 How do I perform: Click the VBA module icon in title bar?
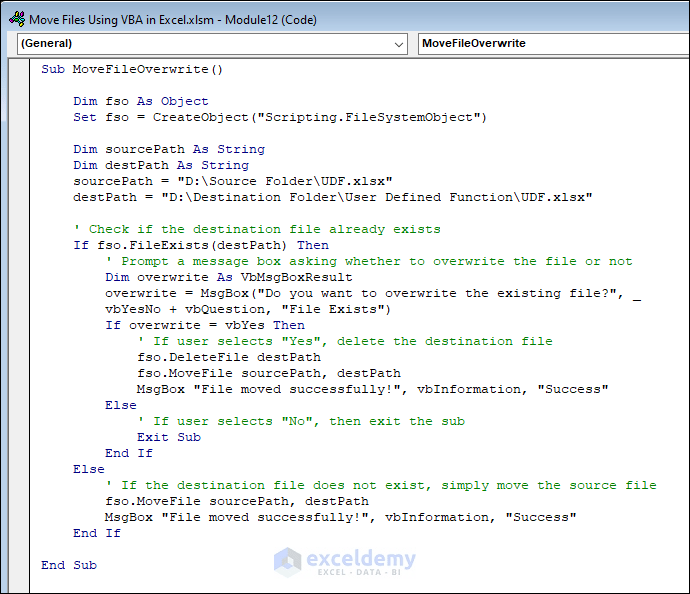point(17,19)
